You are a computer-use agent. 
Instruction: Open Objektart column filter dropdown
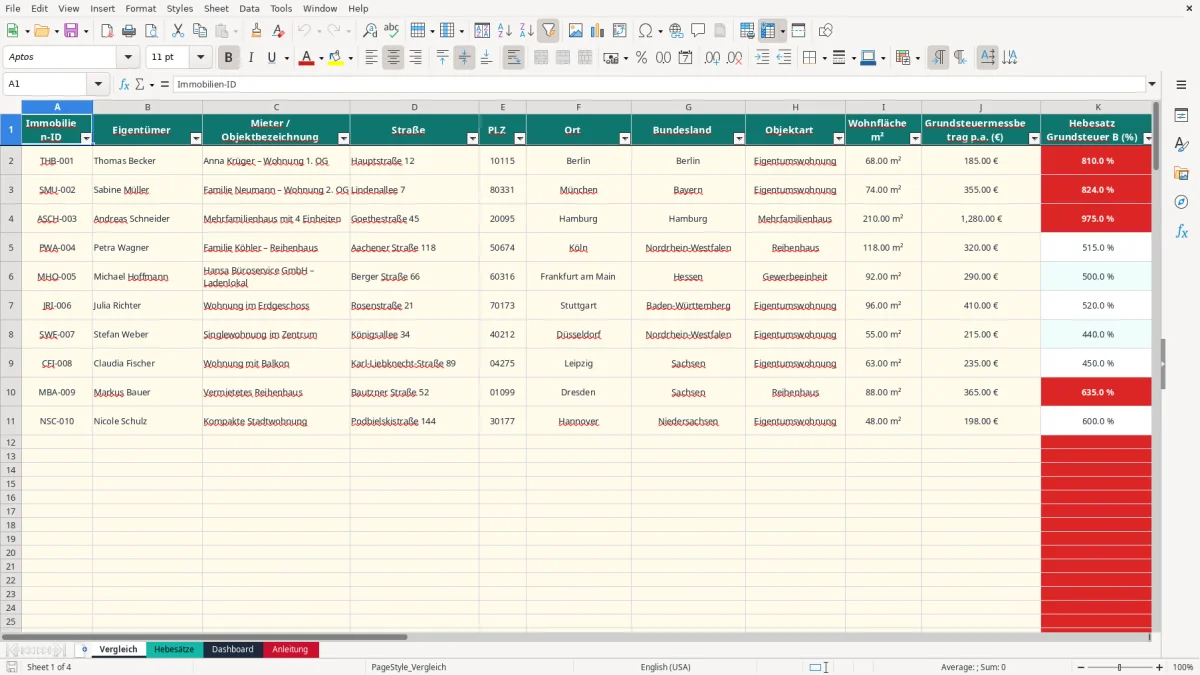837,138
